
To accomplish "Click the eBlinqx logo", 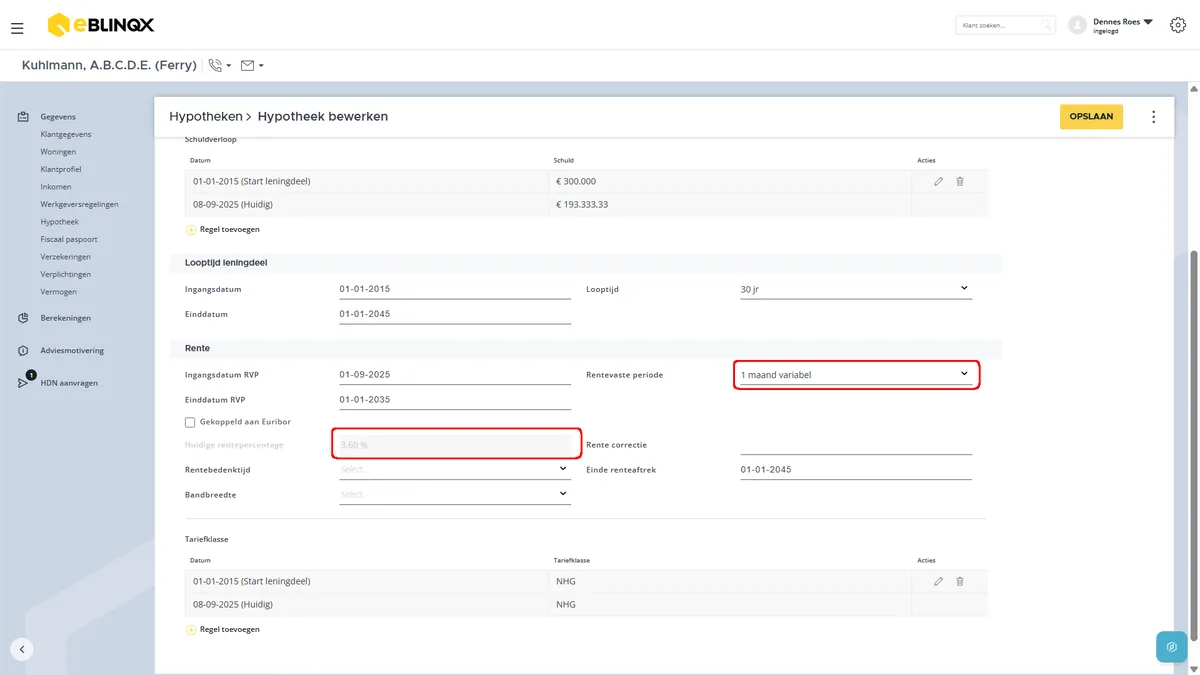I will (x=101, y=25).
